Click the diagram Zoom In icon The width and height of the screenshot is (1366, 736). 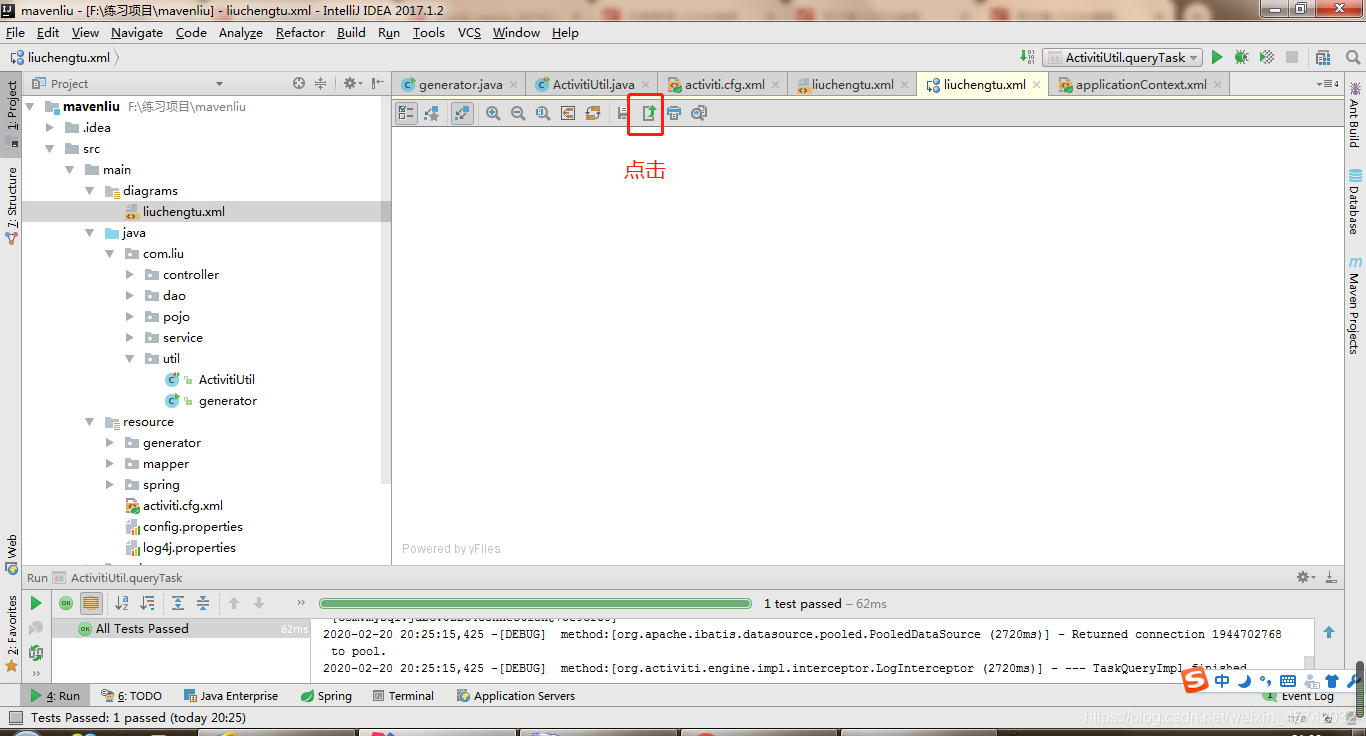493,113
